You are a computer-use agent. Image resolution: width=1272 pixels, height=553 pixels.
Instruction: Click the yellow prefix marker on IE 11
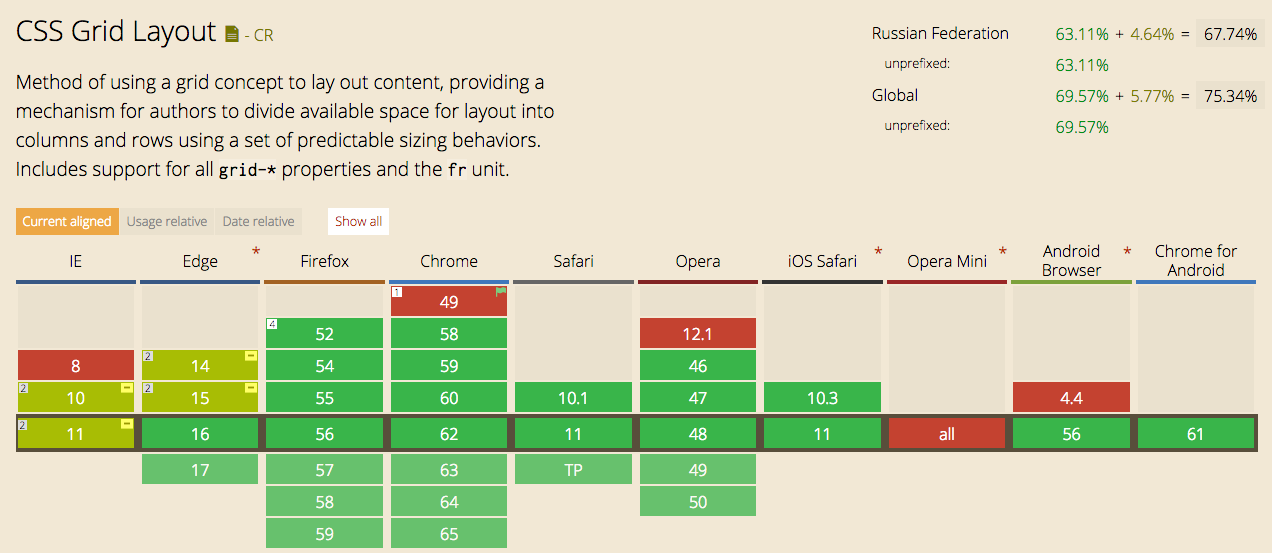point(126,424)
